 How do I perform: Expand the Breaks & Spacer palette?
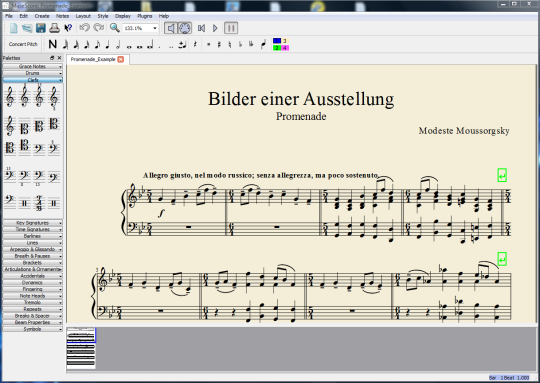click(x=33, y=316)
